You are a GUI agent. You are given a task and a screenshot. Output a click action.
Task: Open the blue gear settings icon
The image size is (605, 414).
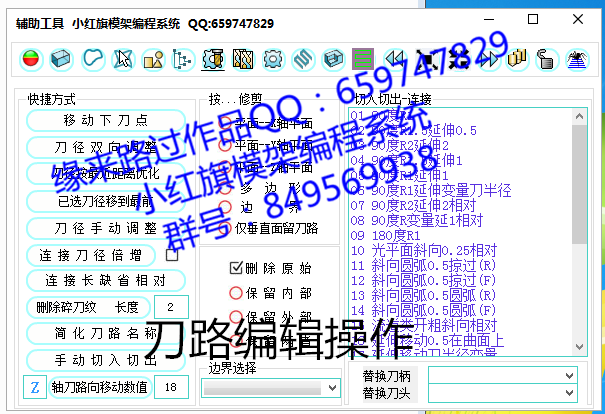(x=273, y=59)
